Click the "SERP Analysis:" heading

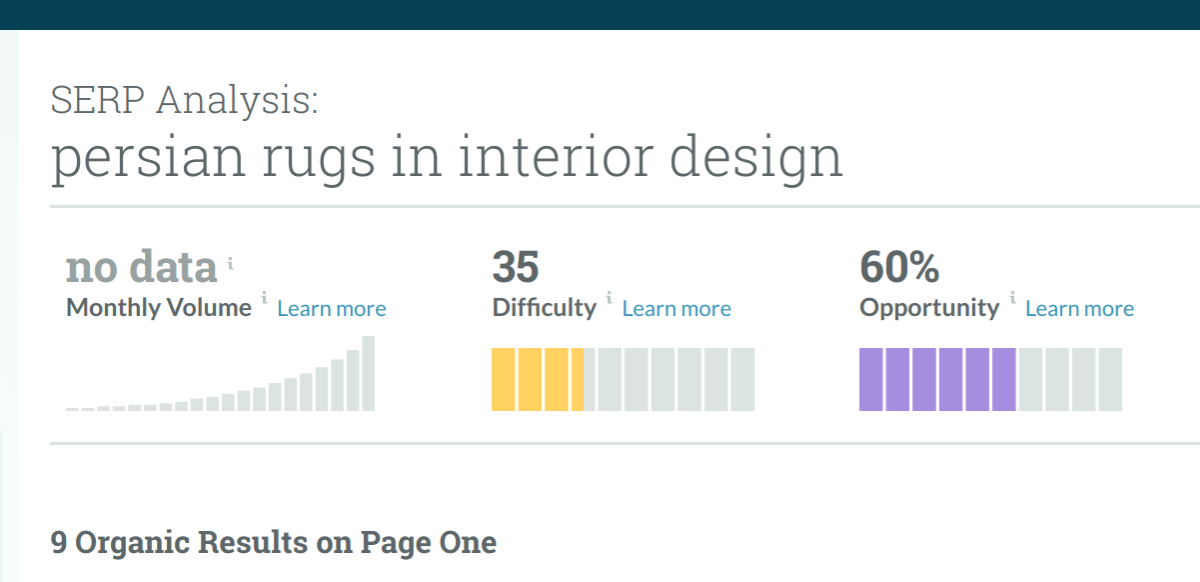click(185, 99)
